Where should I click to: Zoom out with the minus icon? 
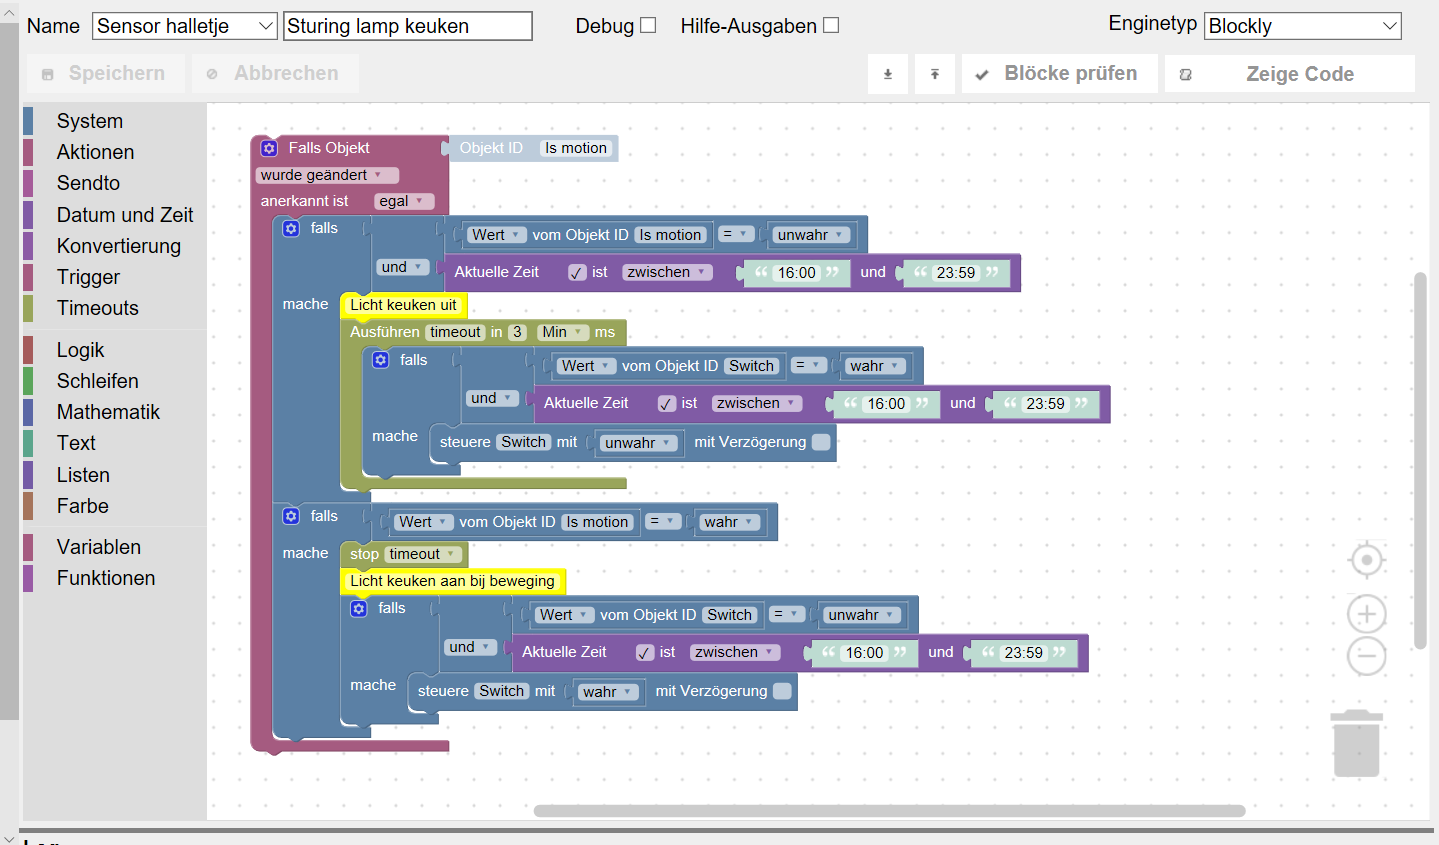pyautogui.click(x=1366, y=656)
